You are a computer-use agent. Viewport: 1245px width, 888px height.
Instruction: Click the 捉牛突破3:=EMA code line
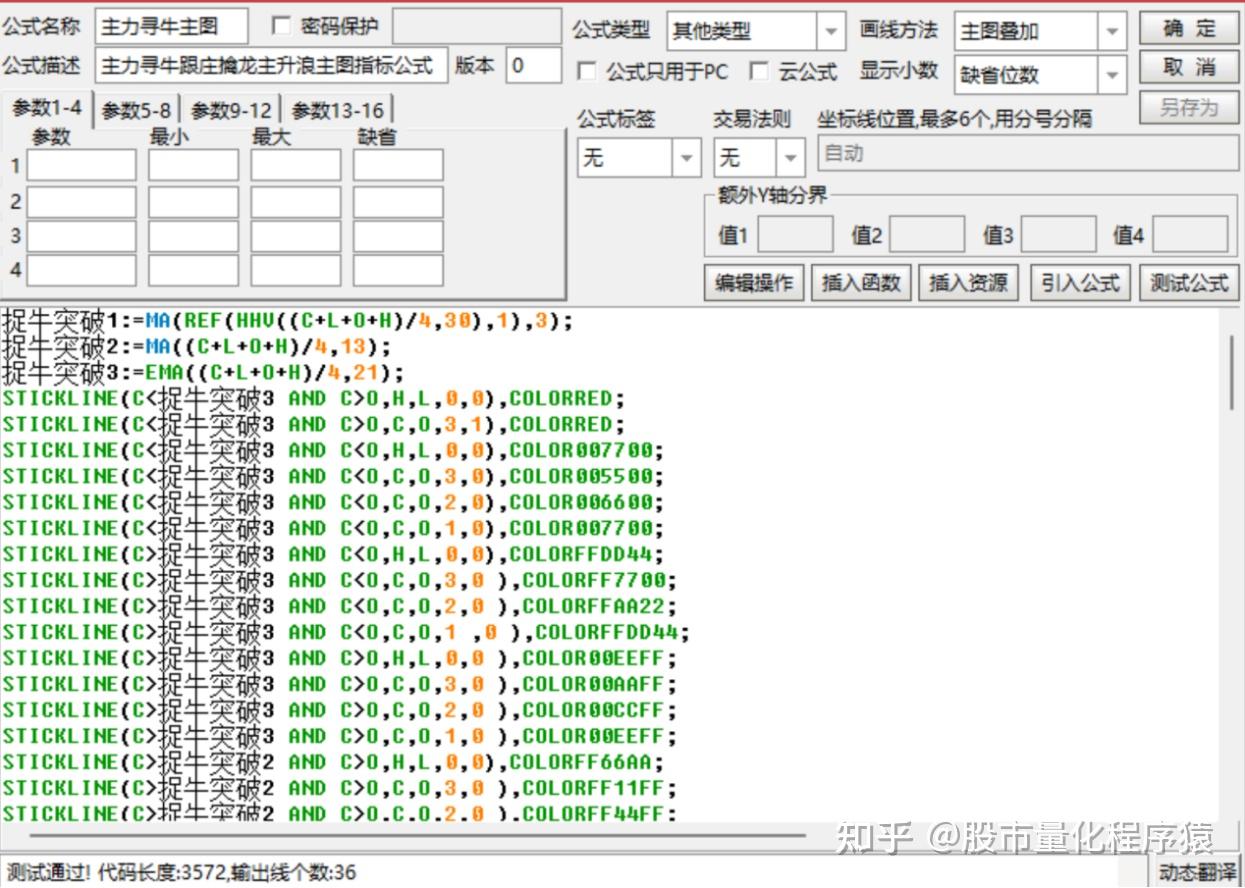(x=203, y=374)
